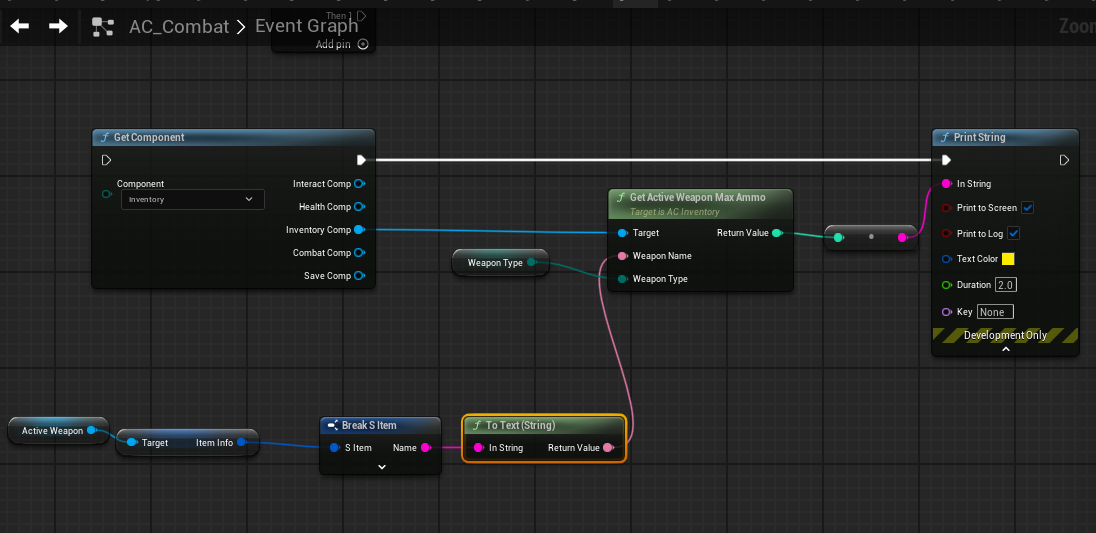Select the Weapon Type variable node
This screenshot has height=533, width=1096.
pos(495,263)
